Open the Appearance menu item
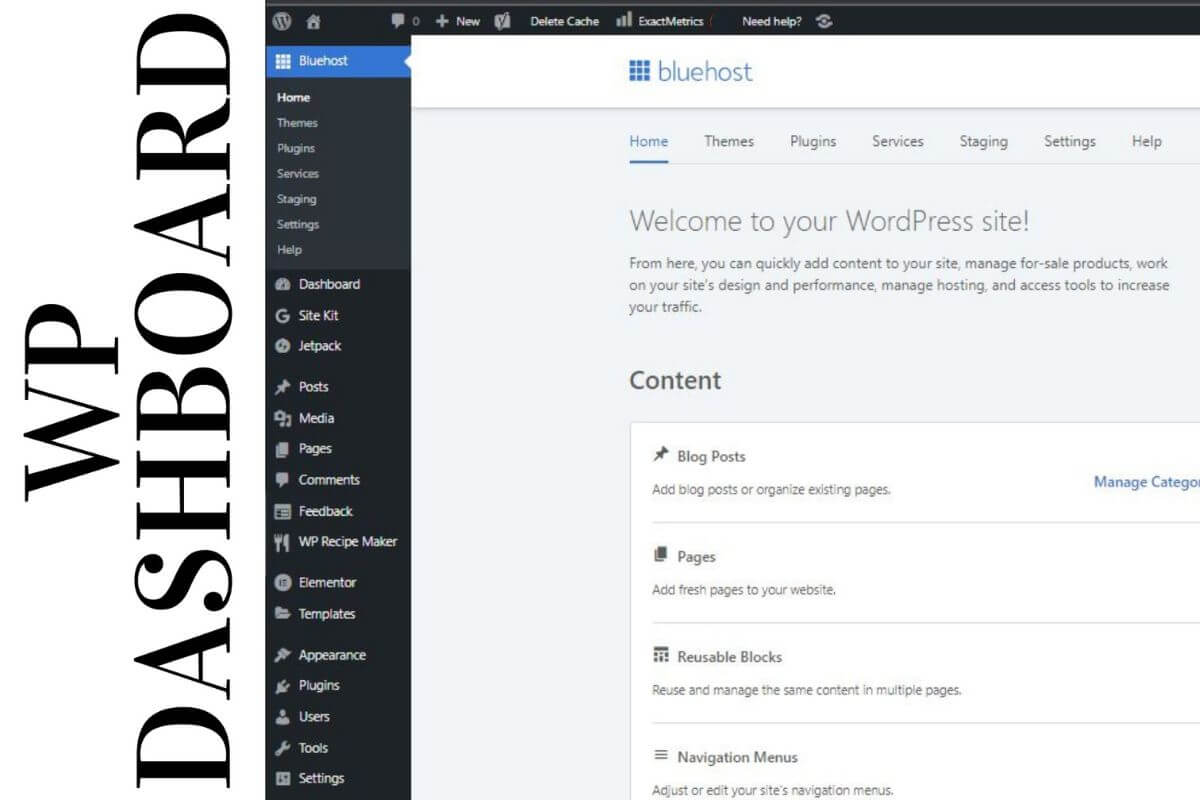Viewport: 1200px width, 800px height. click(x=330, y=654)
